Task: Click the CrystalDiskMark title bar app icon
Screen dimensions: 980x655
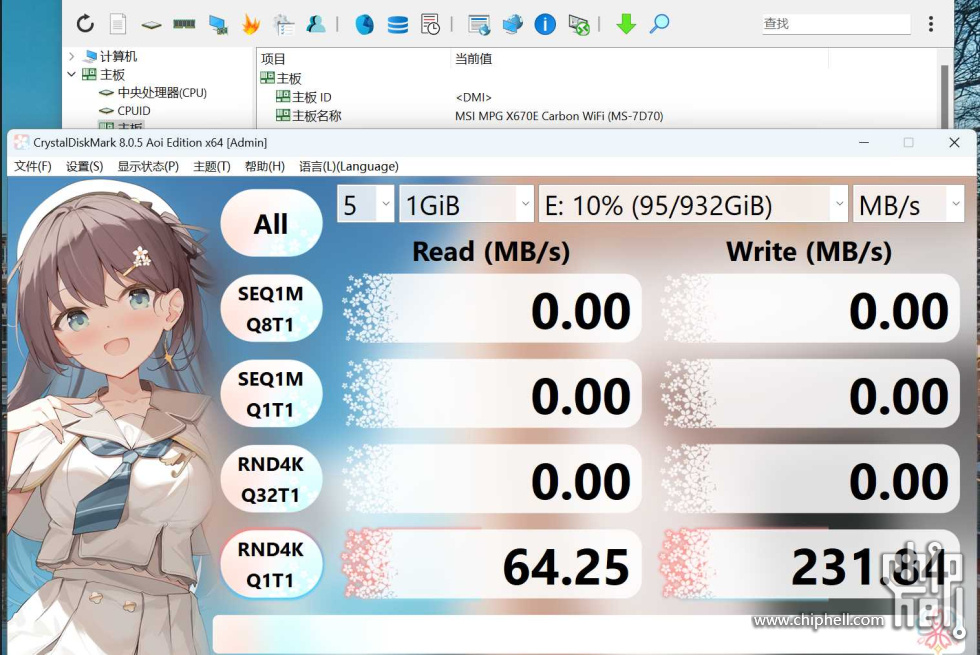Action: tap(21, 142)
